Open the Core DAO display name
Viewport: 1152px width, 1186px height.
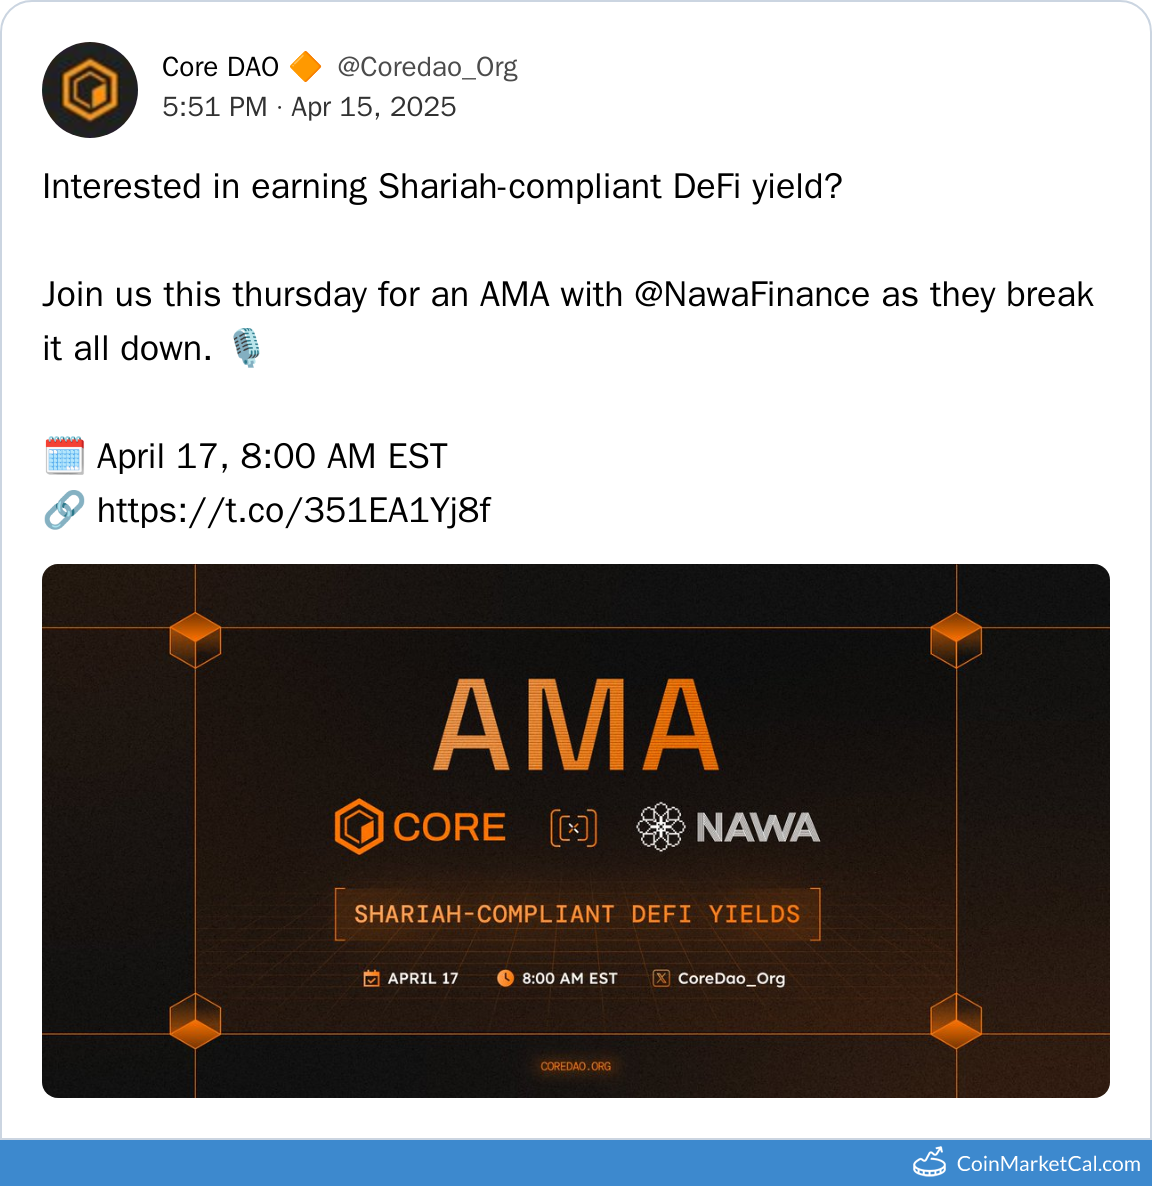tap(220, 67)
